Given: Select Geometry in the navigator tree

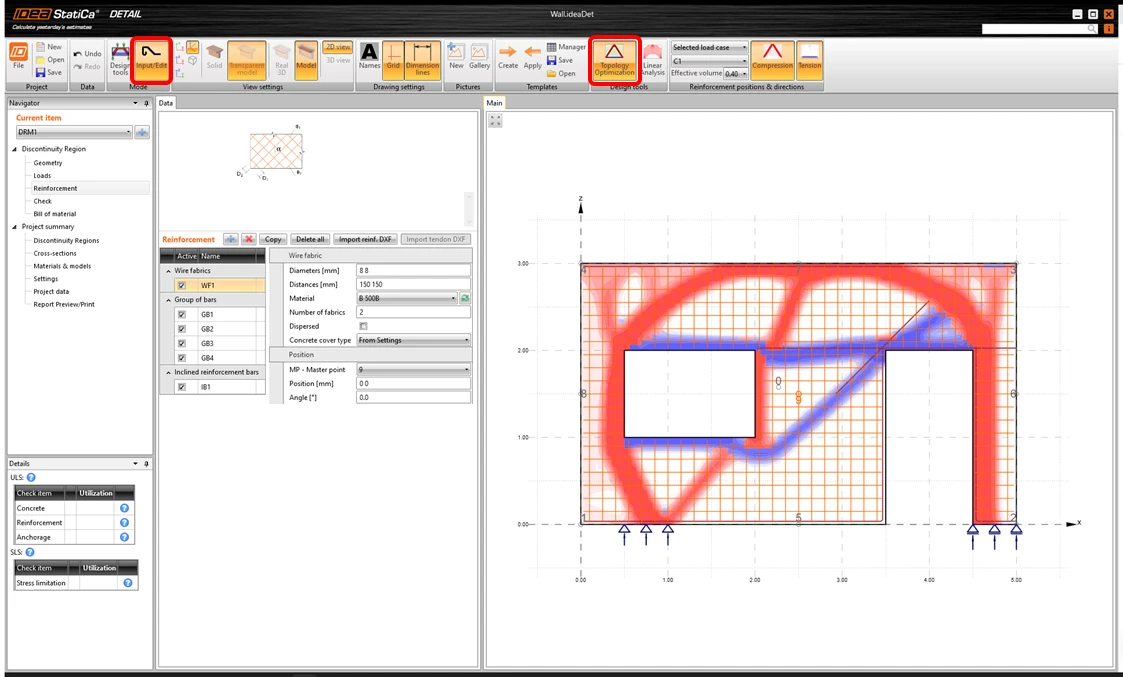Looking at the screenshot, I should click(47, 163).
